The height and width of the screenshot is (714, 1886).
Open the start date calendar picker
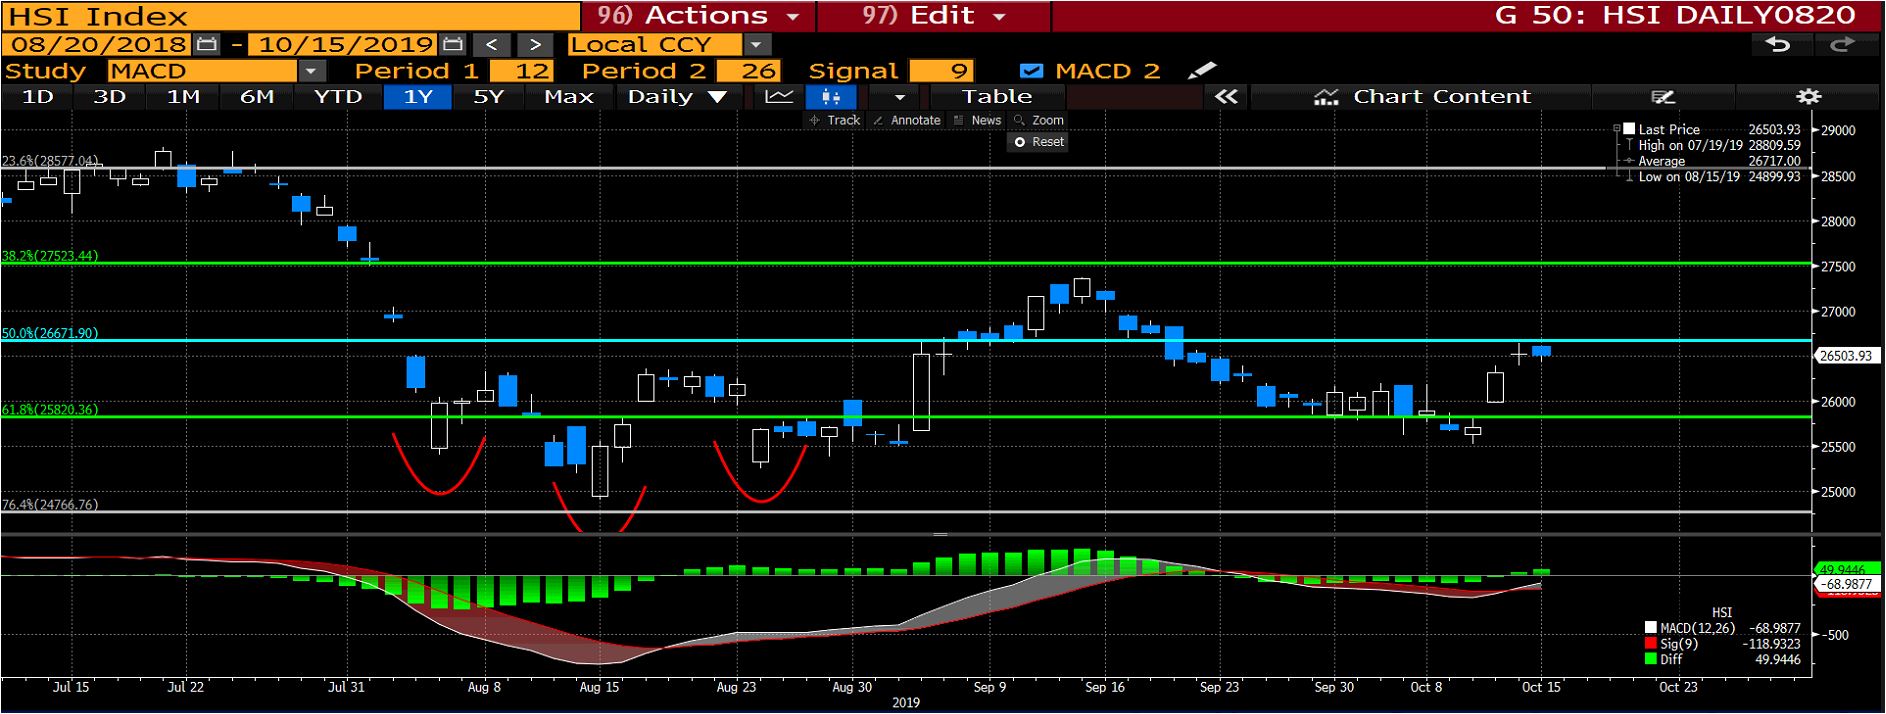207,45
